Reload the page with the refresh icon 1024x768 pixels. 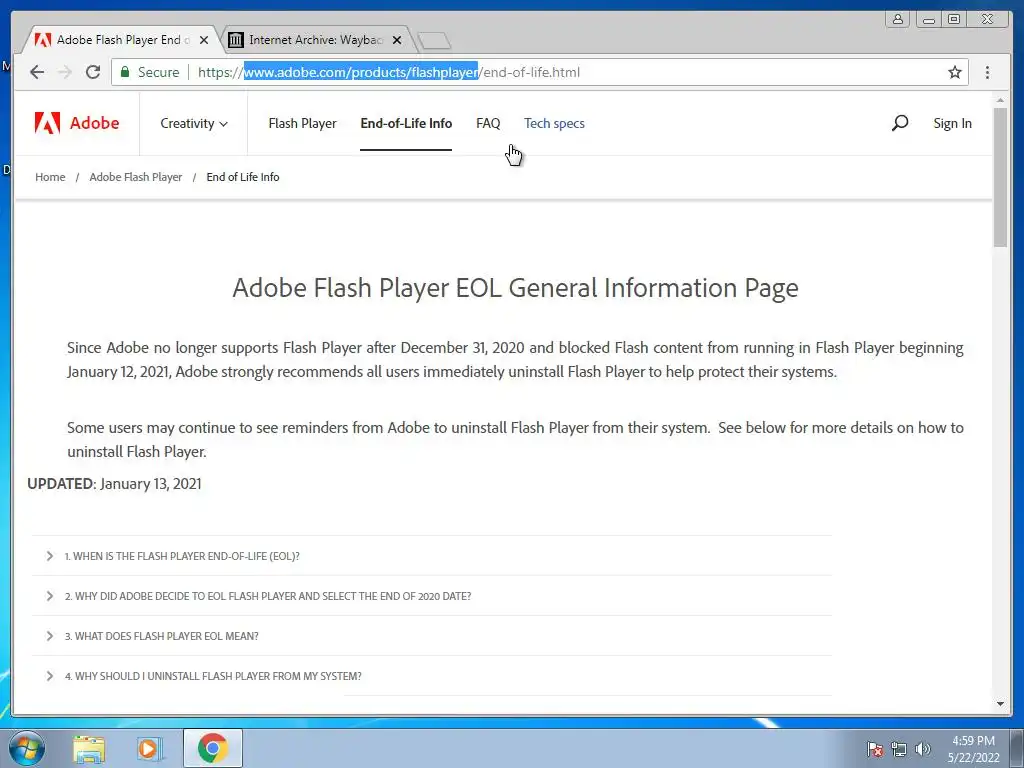(x=93, y=72)
